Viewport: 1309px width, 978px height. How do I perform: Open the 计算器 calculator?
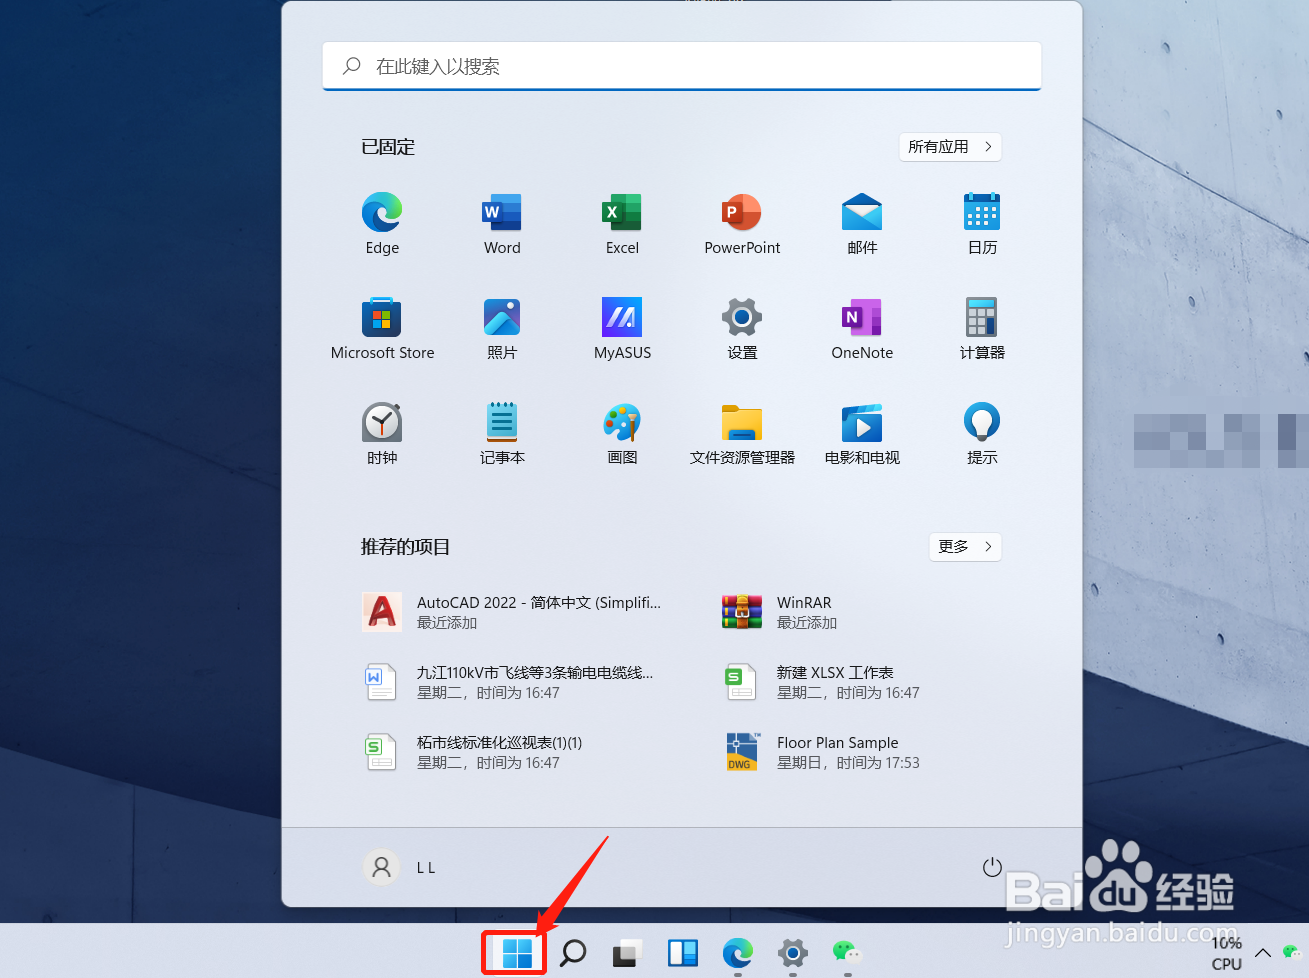[x=982, y=329]
